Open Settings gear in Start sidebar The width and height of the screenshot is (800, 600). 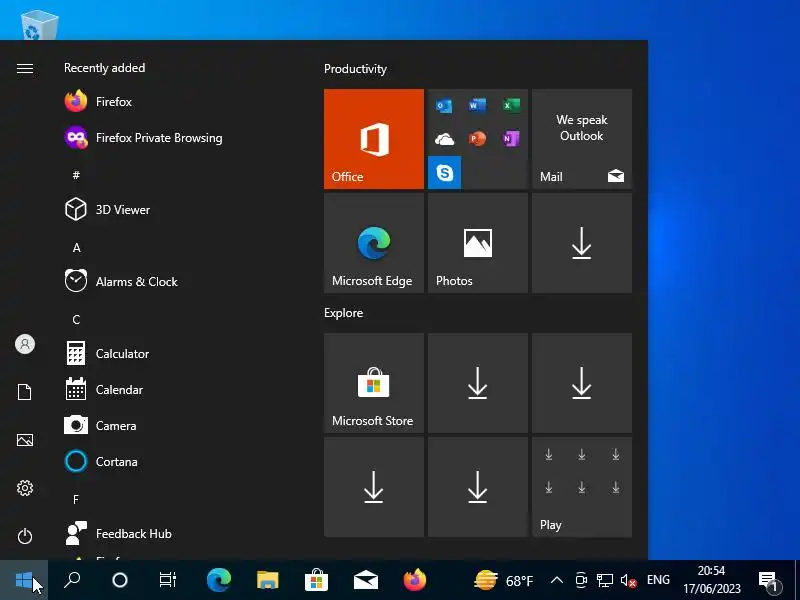pyautogui.click(x=24, y=488)
